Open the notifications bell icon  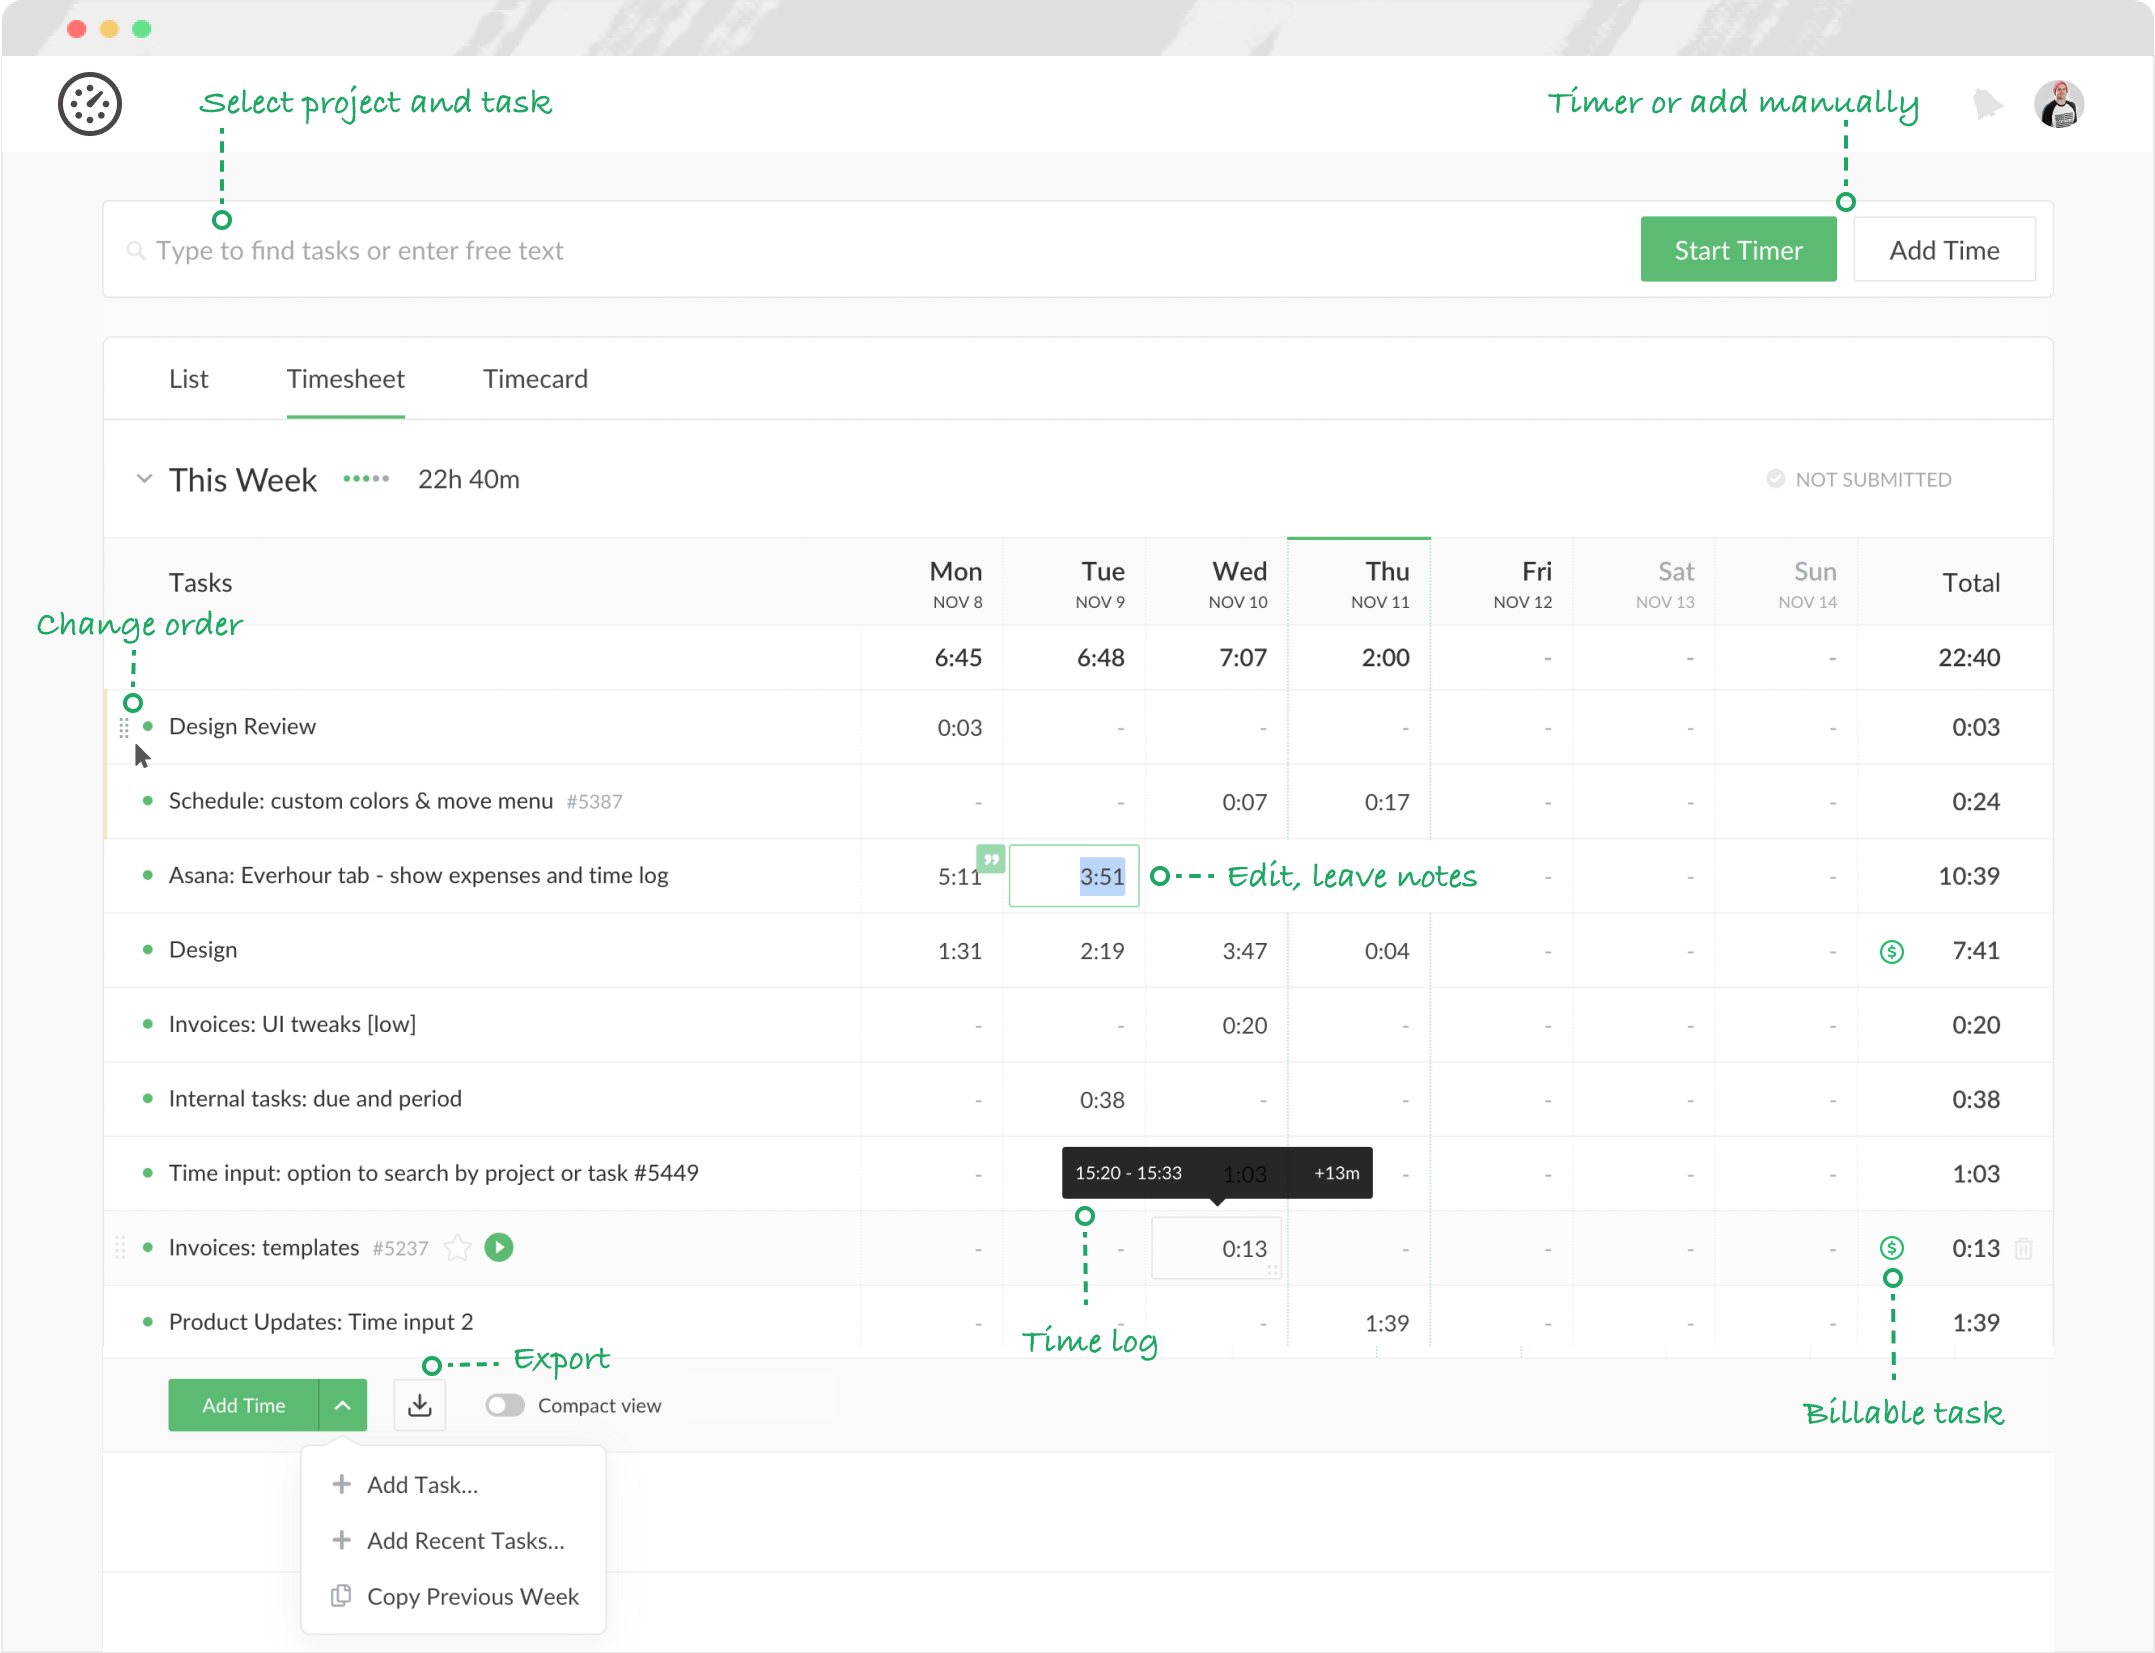[1988, 103]
